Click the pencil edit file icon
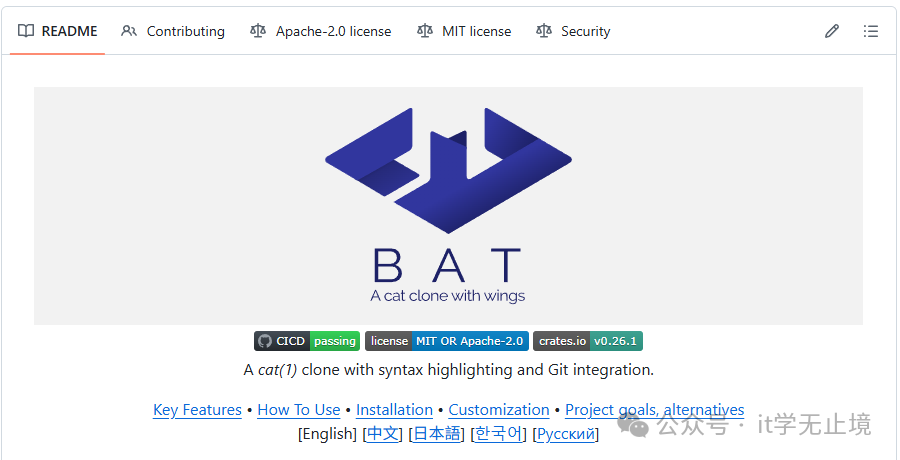The height and width of the screenshot is (460, 900). coord(832,31)
